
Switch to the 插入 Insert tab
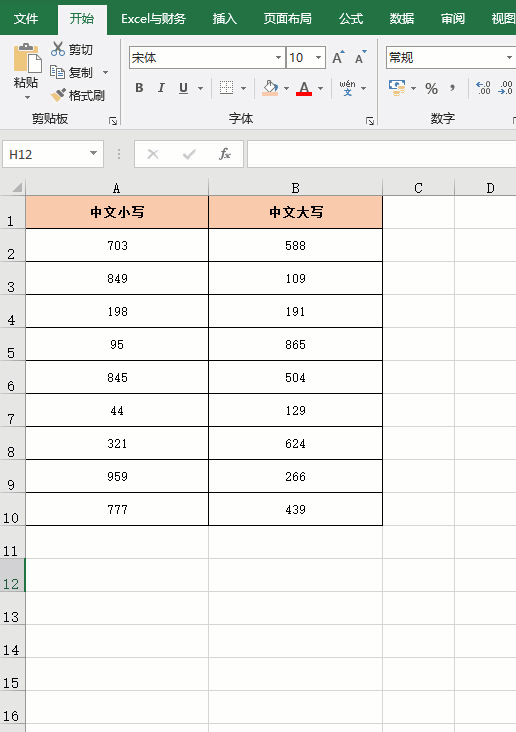[225, 19]
